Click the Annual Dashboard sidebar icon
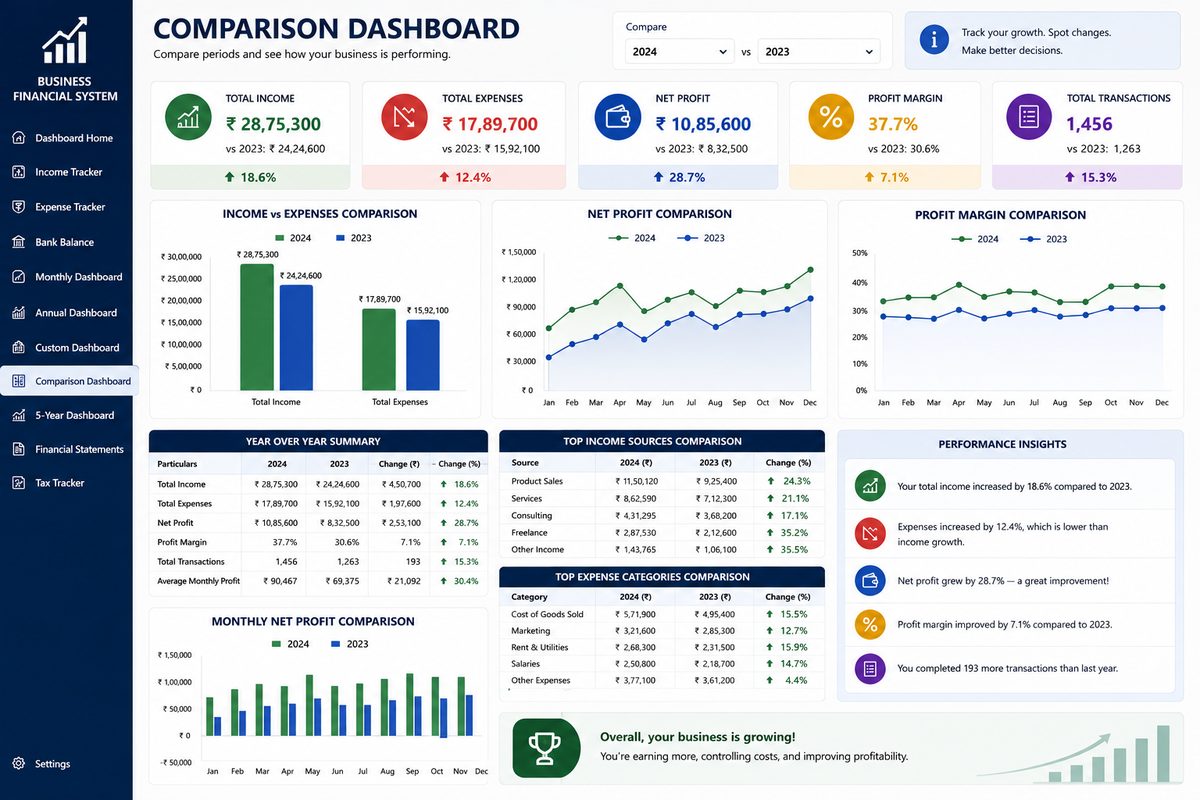1200x800 pixels. [x=18, y=312]
